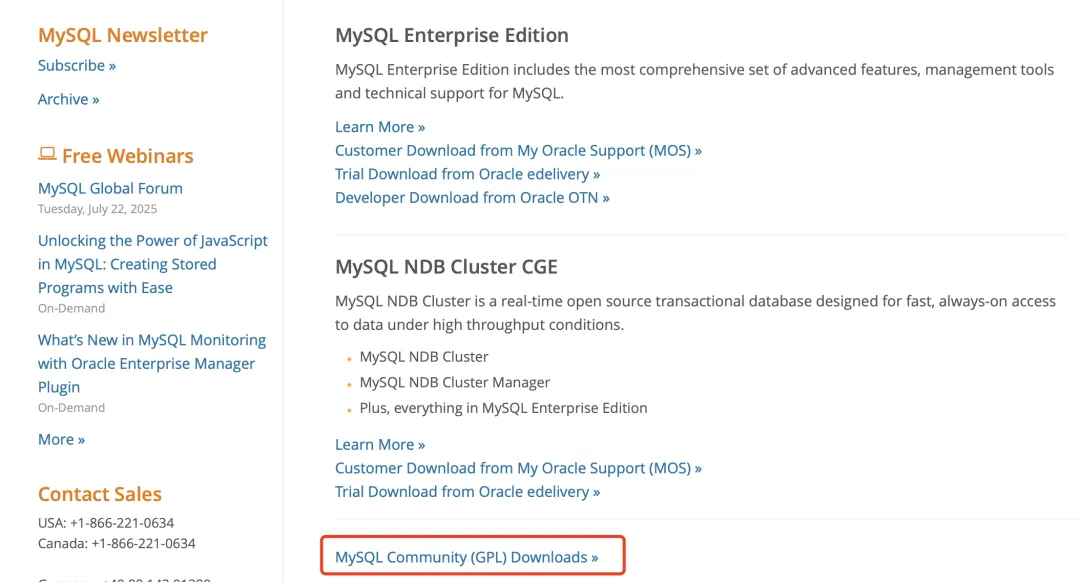Image resolution: width=1080 pixels, height=582 pixels.
Task: Click Learn More under MySQL Enterprise Edition
Action: click(x=380, y=127)
